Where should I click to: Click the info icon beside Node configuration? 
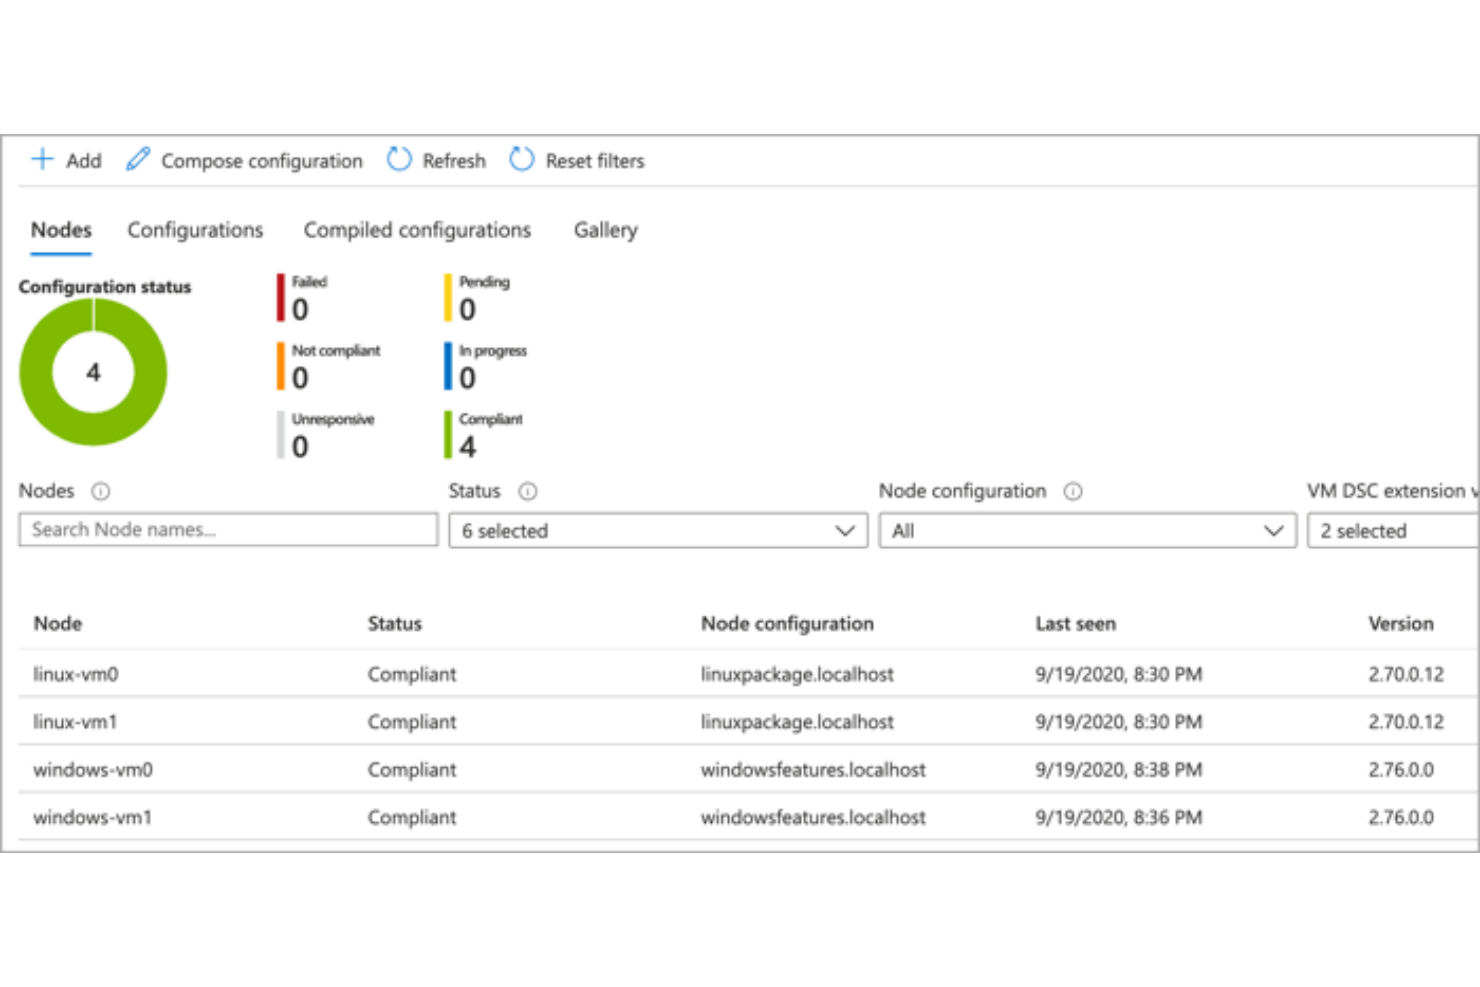[1072, 491]
